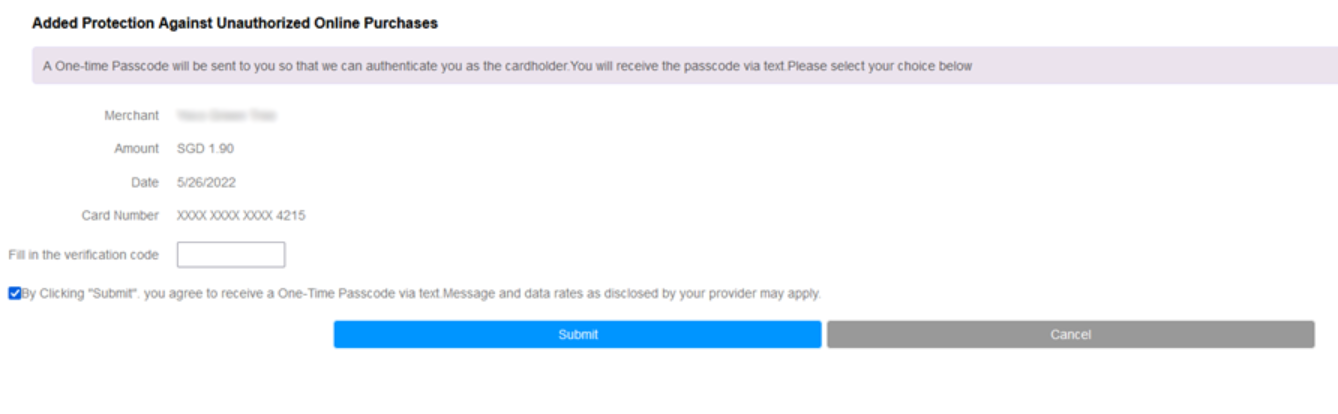Image resolution: width=1338 pixels, height=414 pixels.
Task: Click the gray Cancel button
Action: 1070,334
